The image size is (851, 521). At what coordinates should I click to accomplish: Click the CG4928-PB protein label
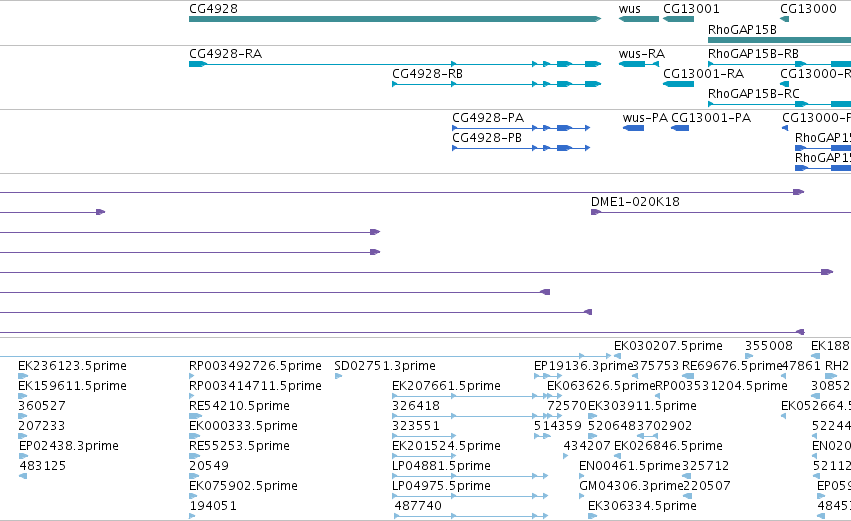[x=487, y=138]
